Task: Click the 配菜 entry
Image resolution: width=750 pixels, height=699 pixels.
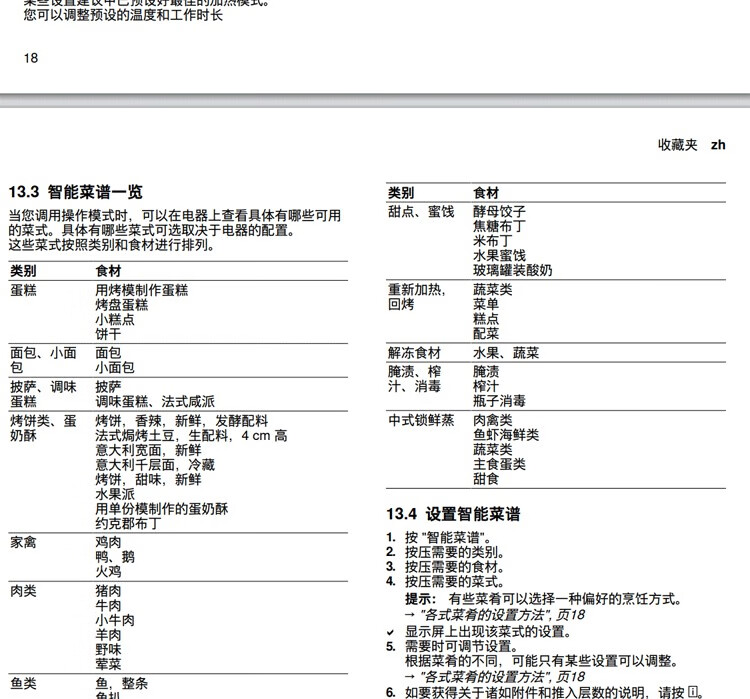Action: [x=486, y=333]
